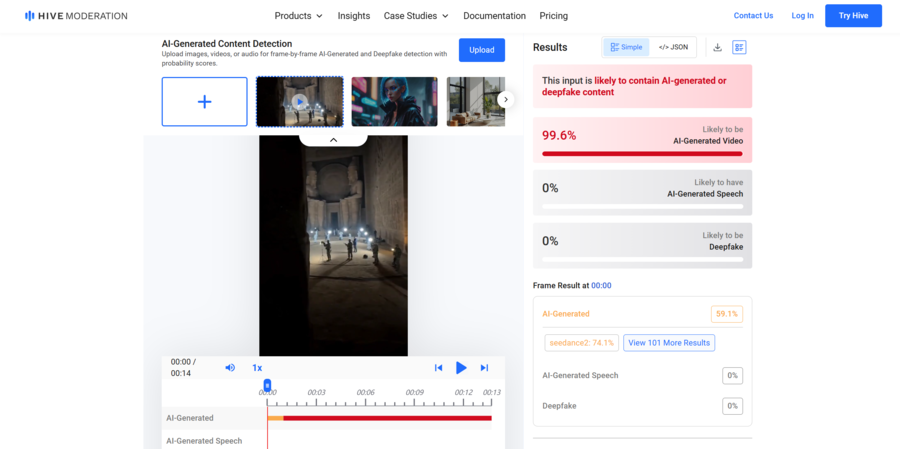
Task: Download the results
Action: click(x=717, y=47)
